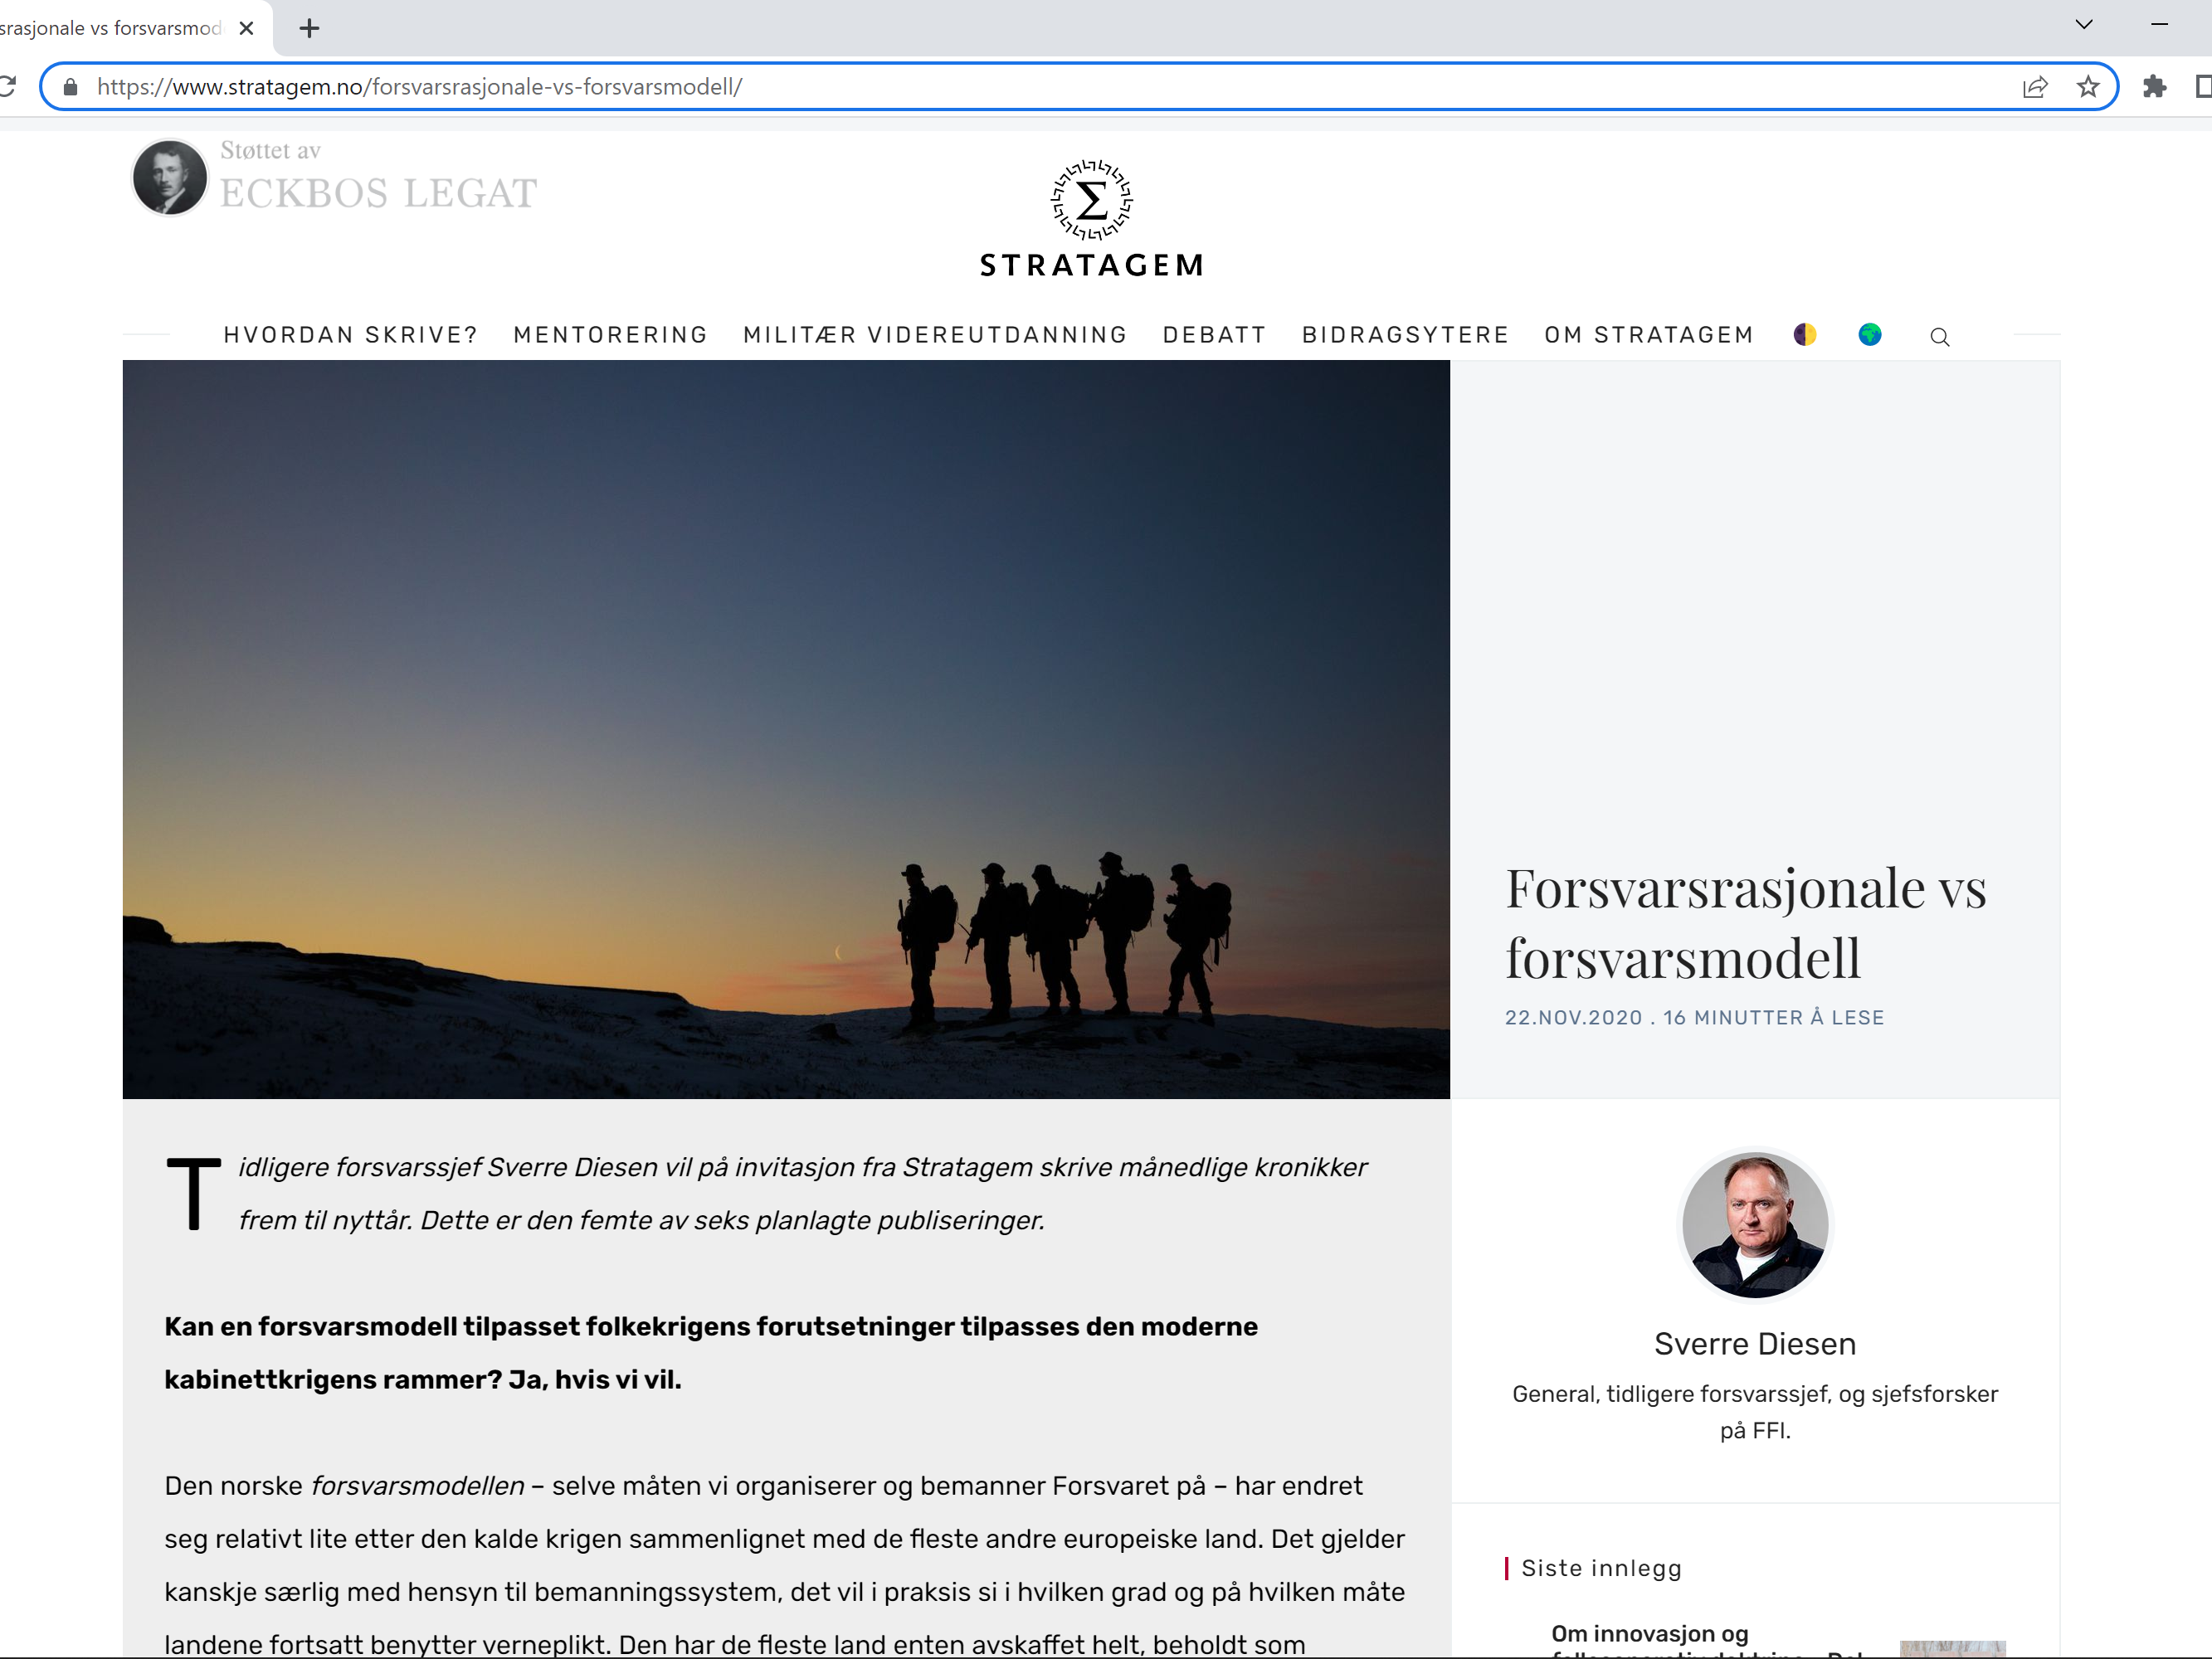Click the browser reload icon
This screenshot has width=2212, height=1659.
pyautogui.click(x=6, y=87)
